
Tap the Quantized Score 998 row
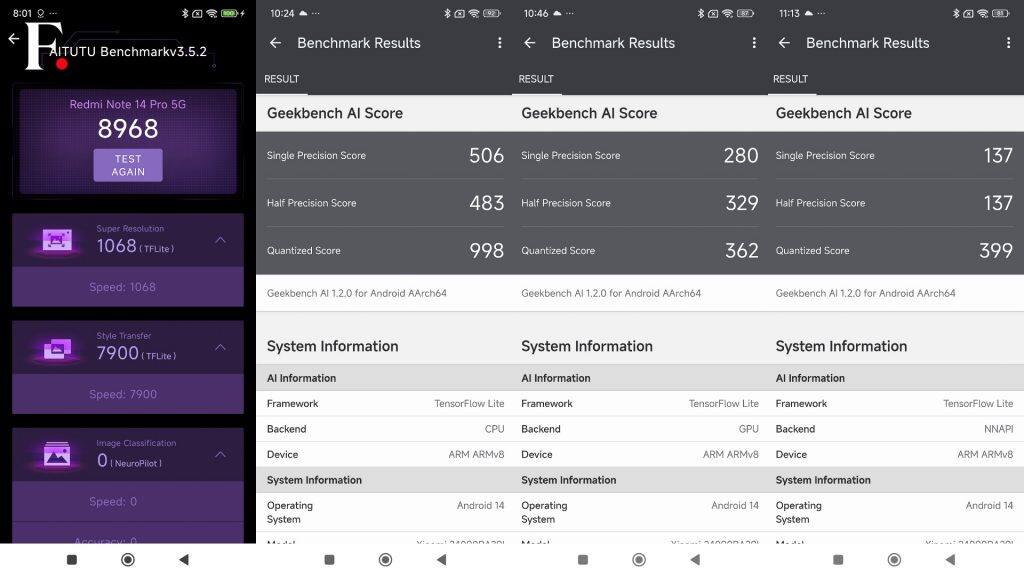tap(385, 251)
